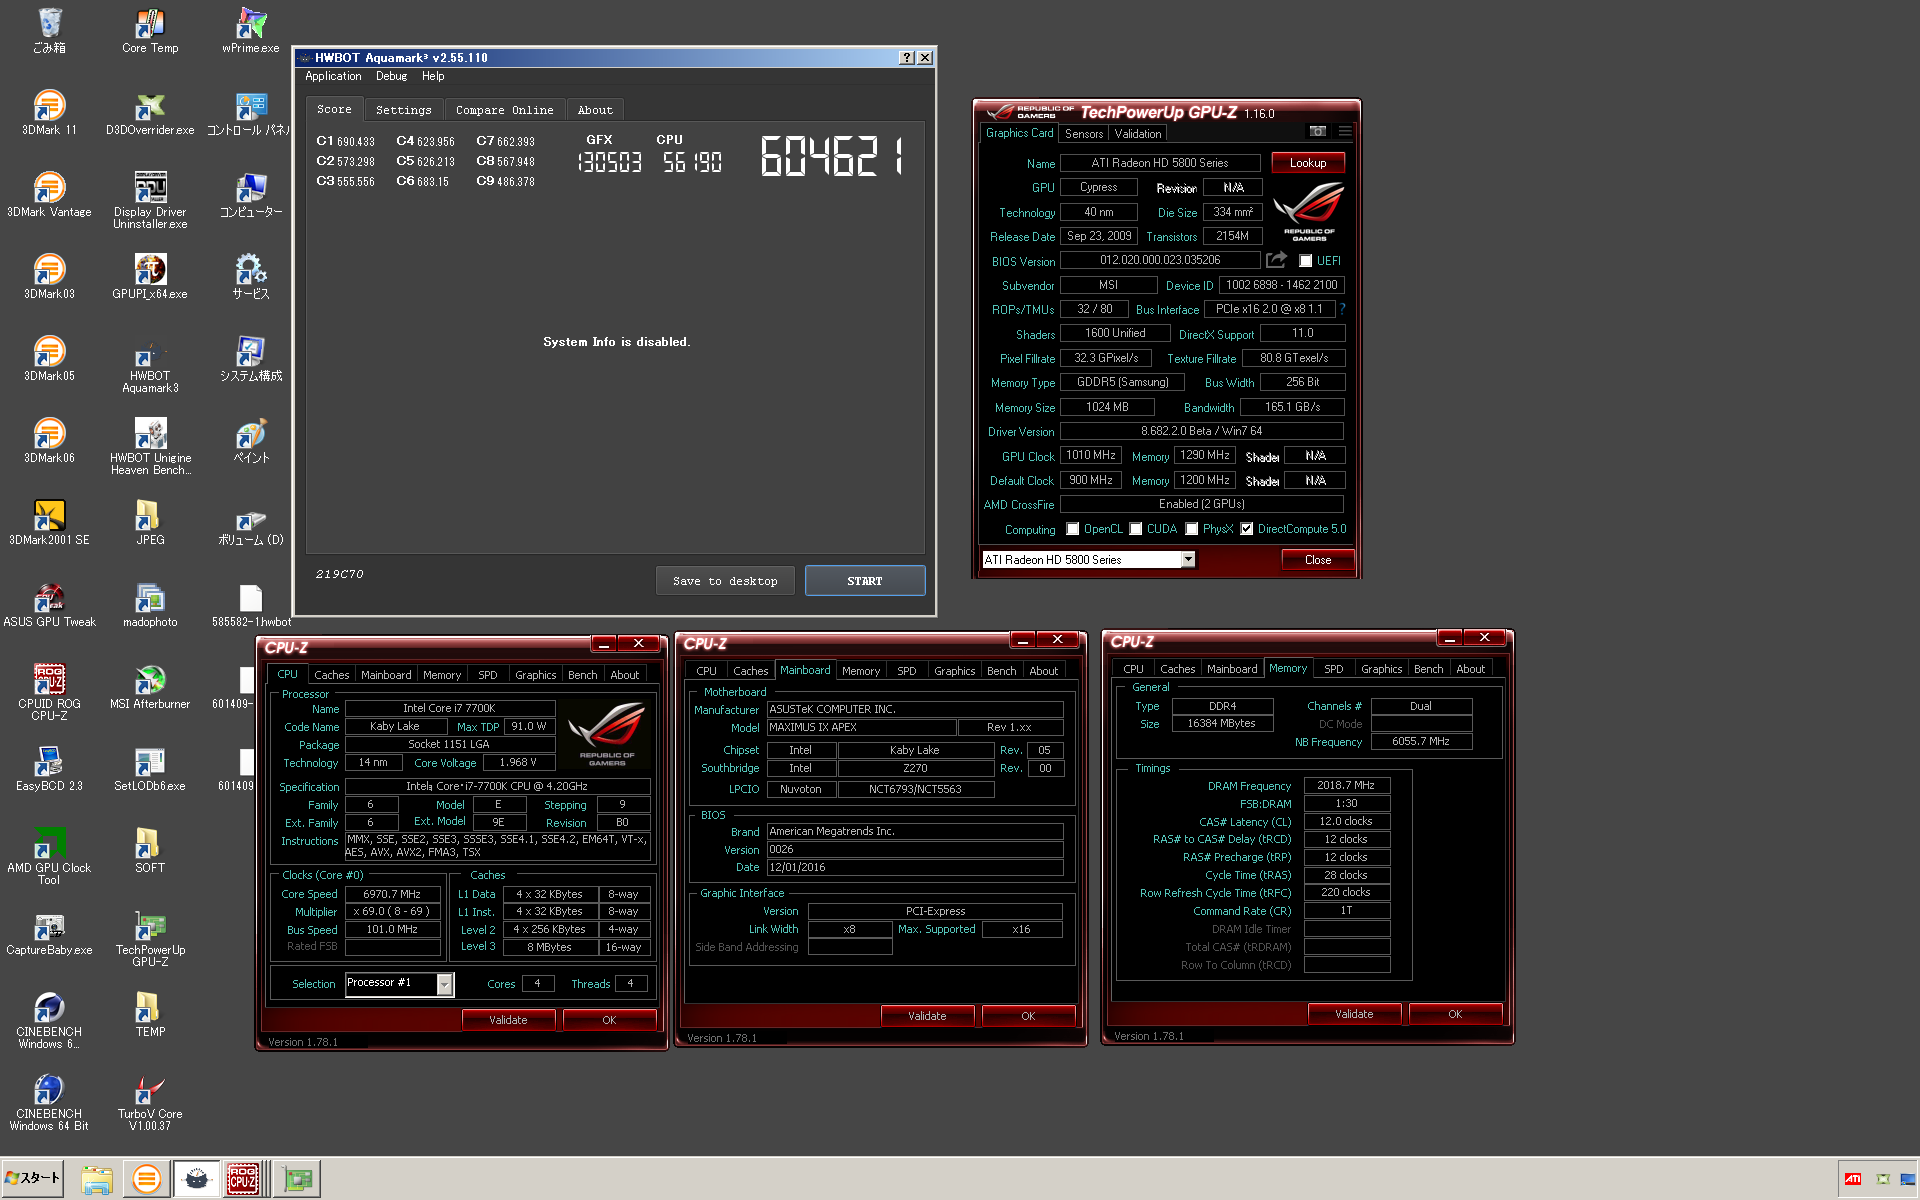Click OK in the CPU-Z Memory window
1920x1200 pixels.
(1455, 1014)
